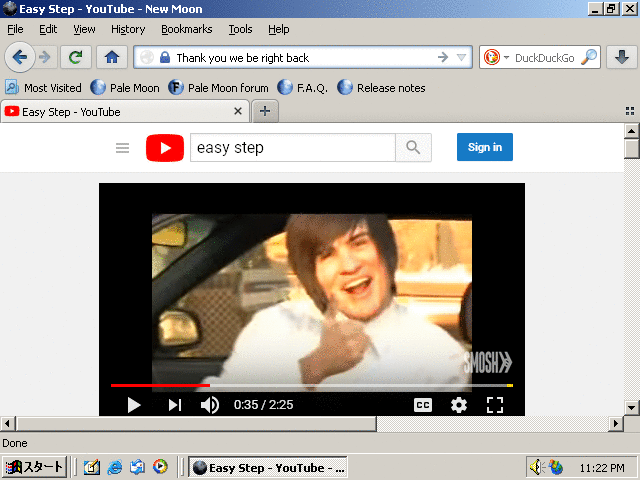Screen dimensions: 640x480
Task: Open the Most Visited bookmarks folder
Action: pos(43,88)
